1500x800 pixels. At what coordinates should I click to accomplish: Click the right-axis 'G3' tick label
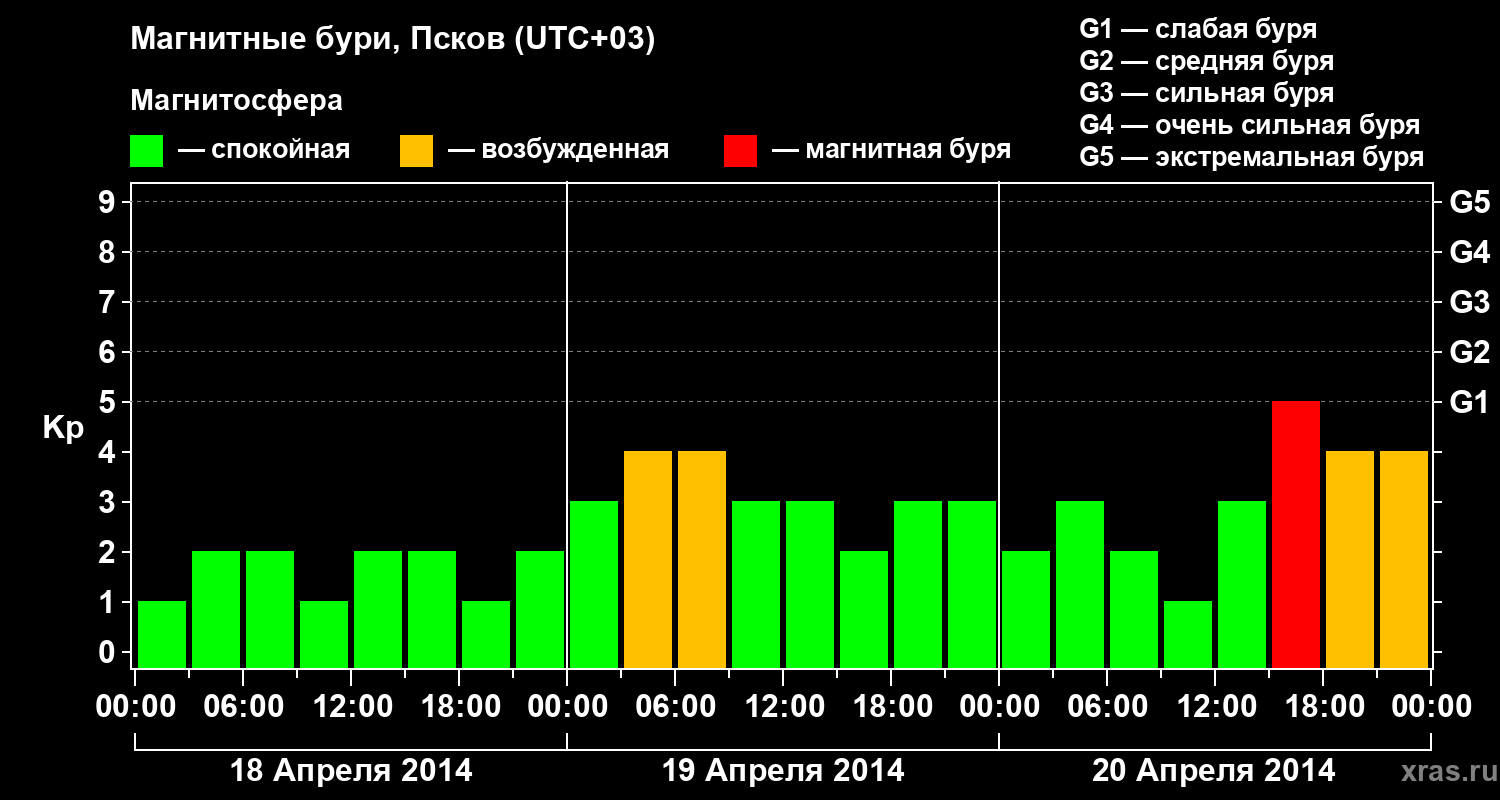(1469, 302)
